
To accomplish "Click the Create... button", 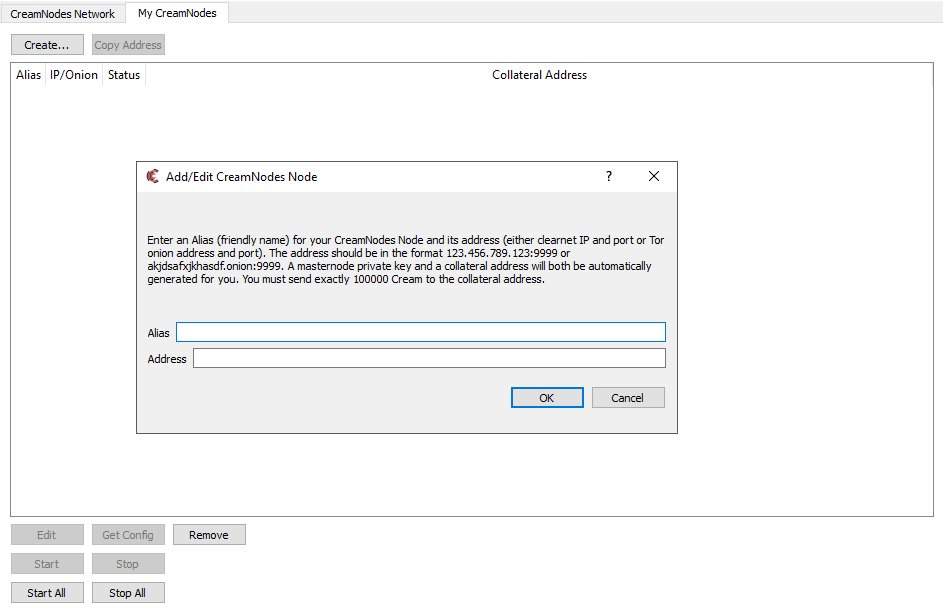I will (47, 45).
